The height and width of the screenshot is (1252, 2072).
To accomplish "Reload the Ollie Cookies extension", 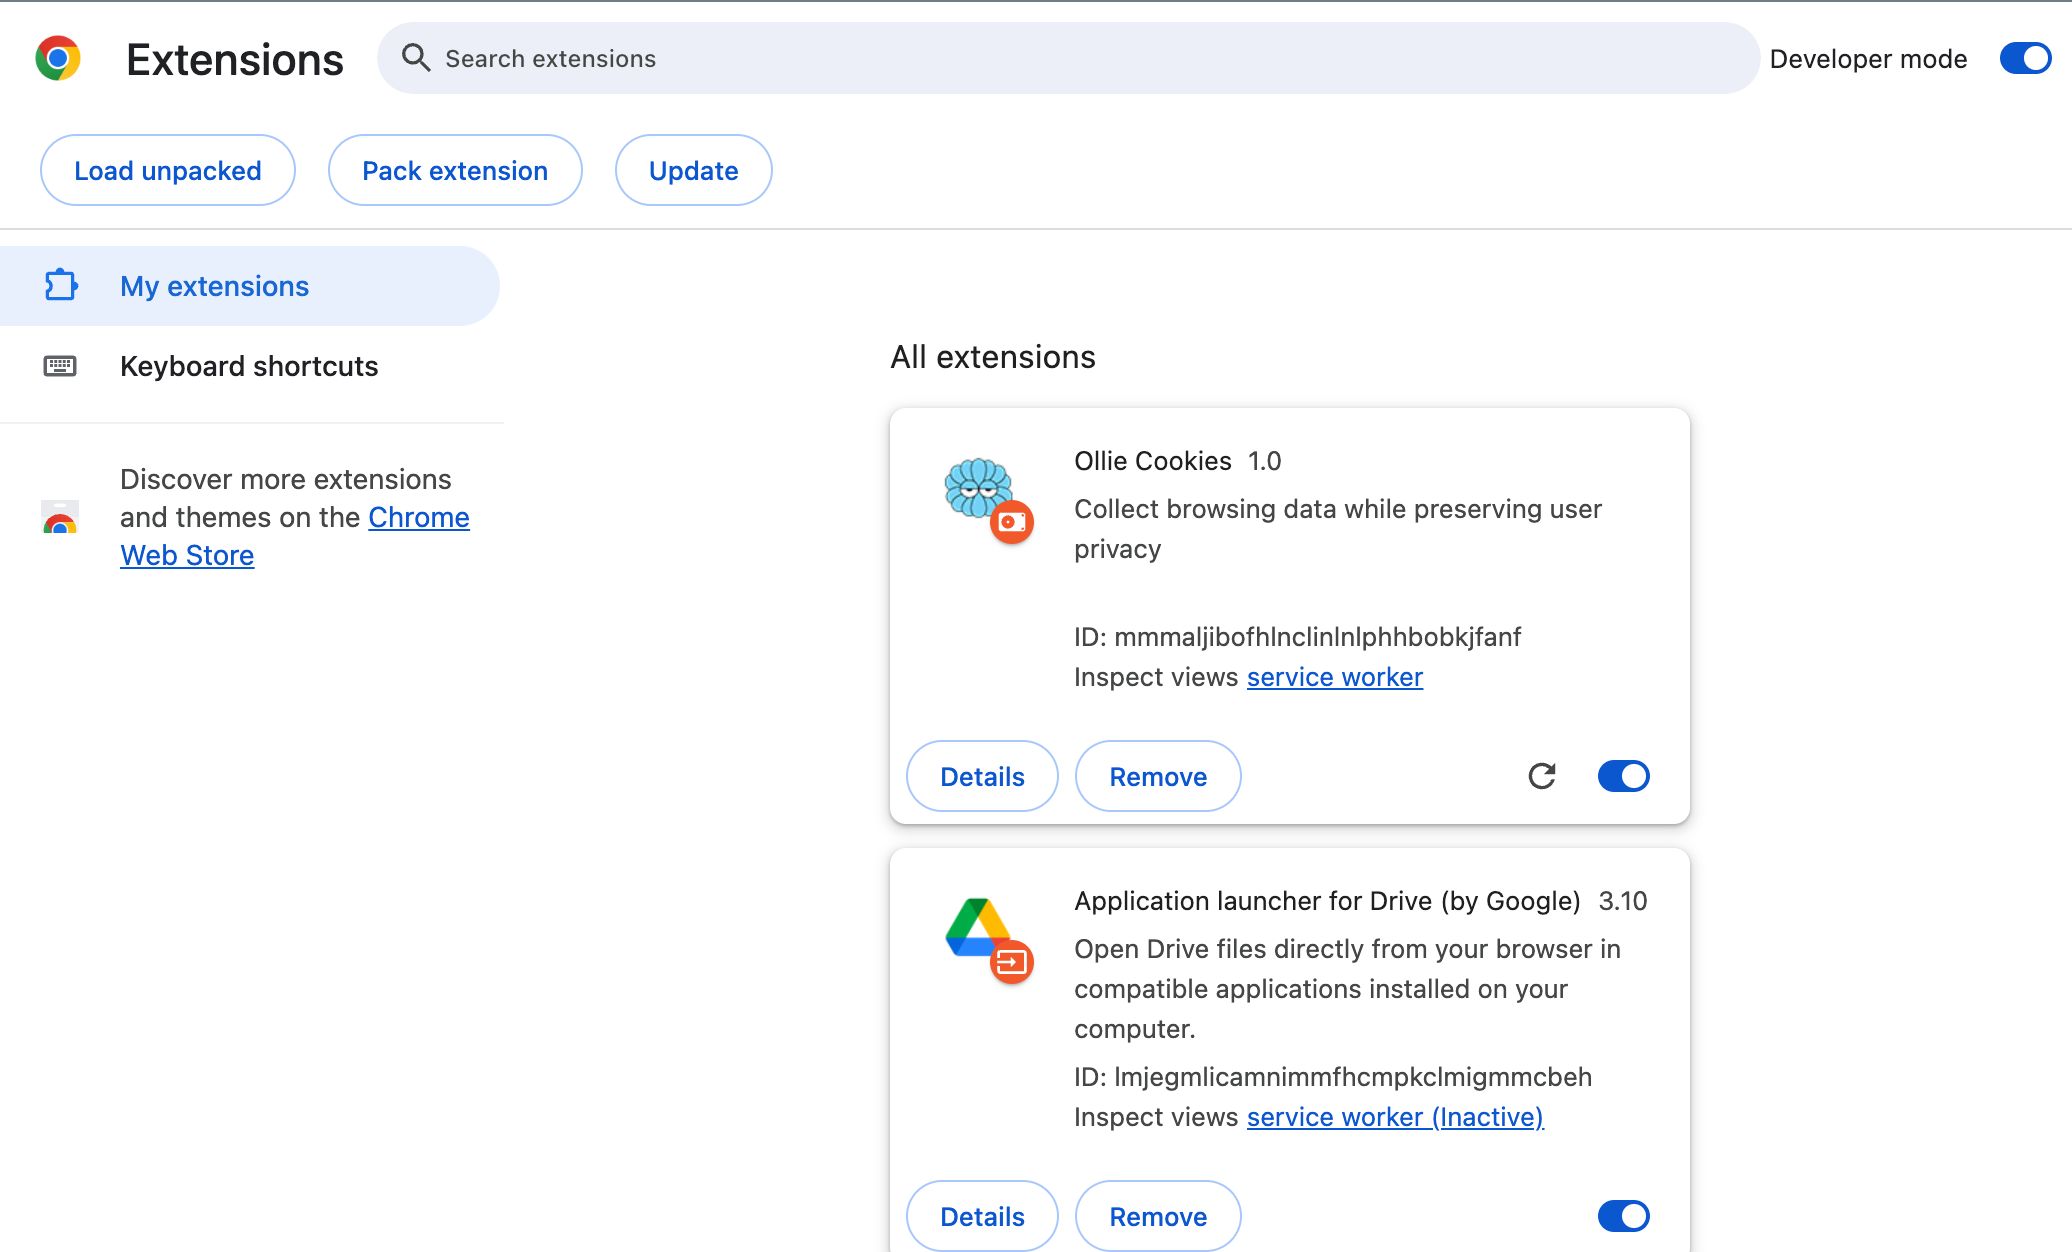I will pyautogui.click(x=1542, y=776).
